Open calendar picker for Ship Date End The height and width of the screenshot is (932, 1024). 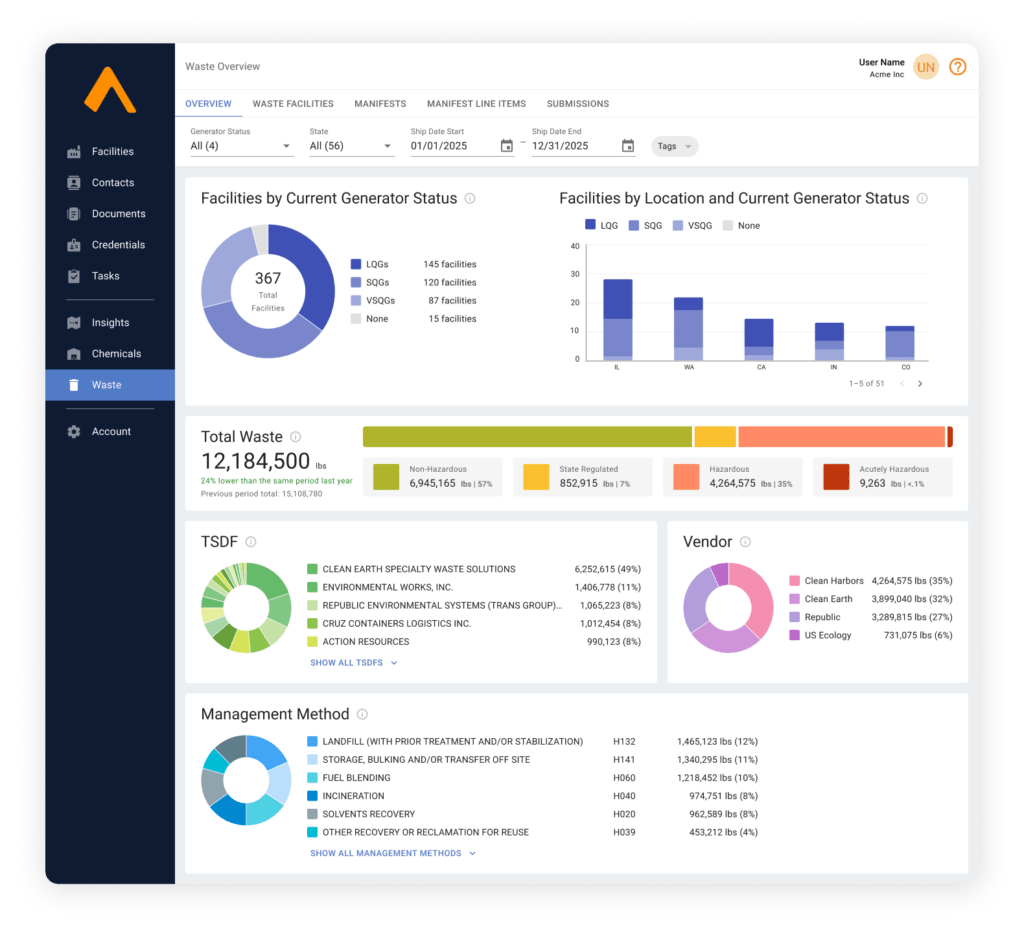628,146
